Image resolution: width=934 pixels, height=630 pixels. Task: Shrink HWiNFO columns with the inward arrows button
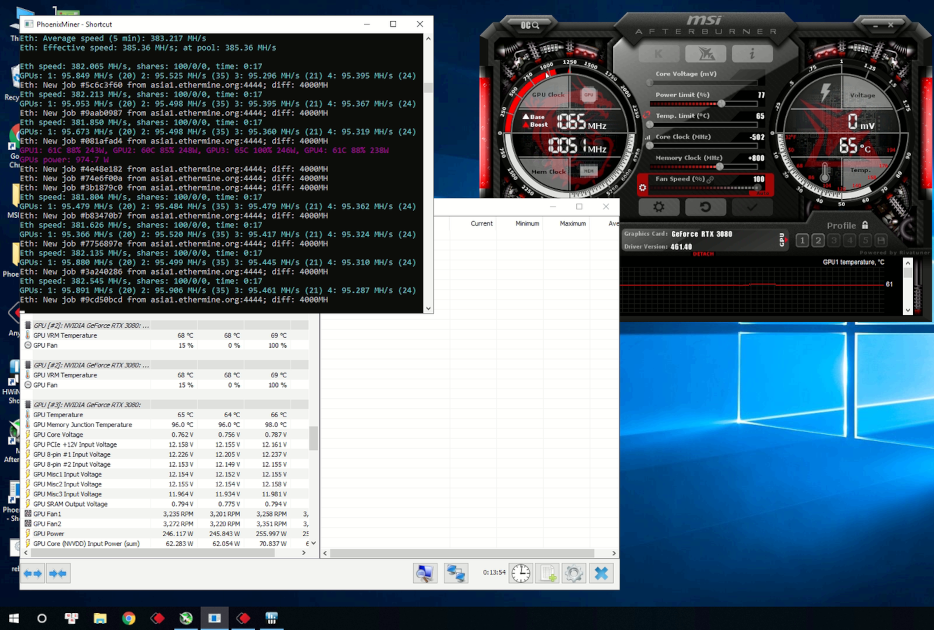coord(58,573)
